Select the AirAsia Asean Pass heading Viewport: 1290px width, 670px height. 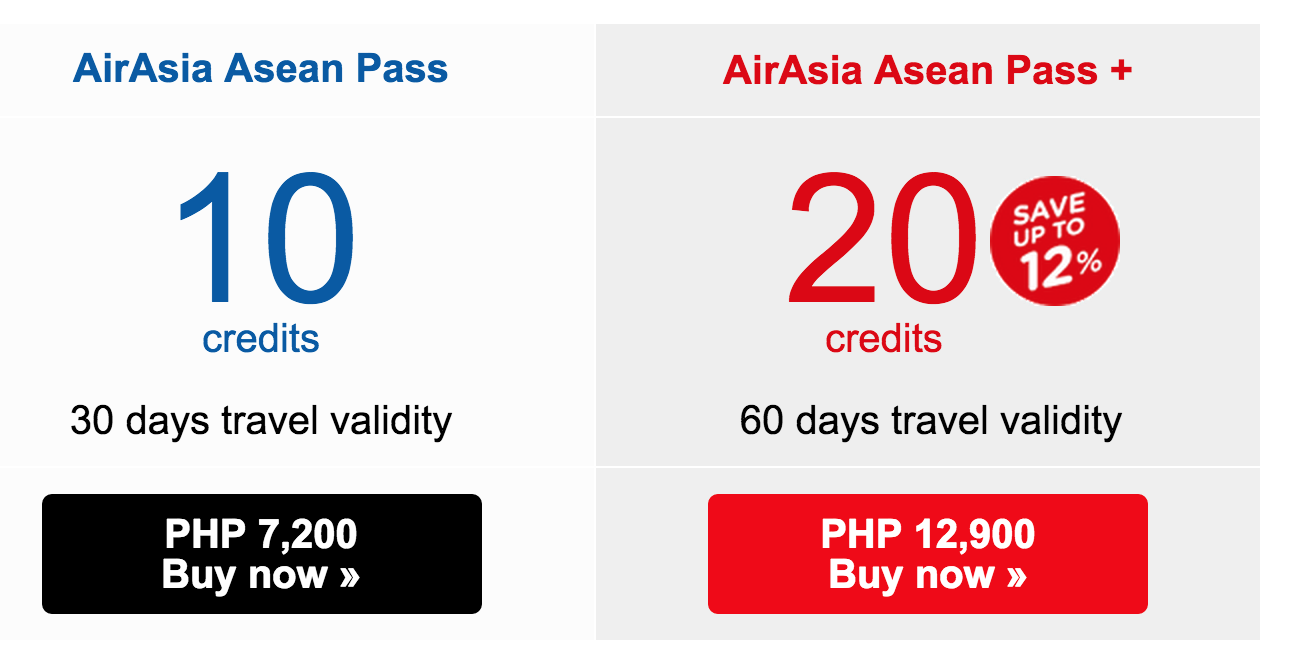[260, 69]
